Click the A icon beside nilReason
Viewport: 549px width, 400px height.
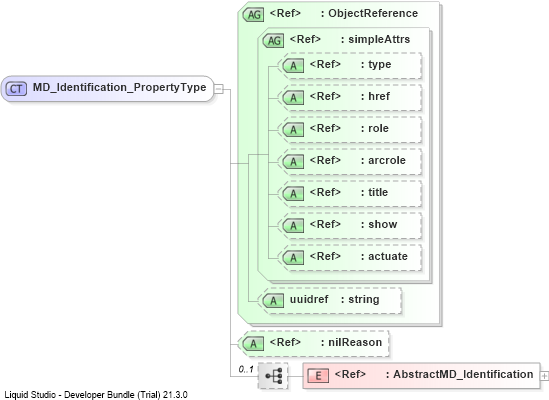(x=253, y=344)
